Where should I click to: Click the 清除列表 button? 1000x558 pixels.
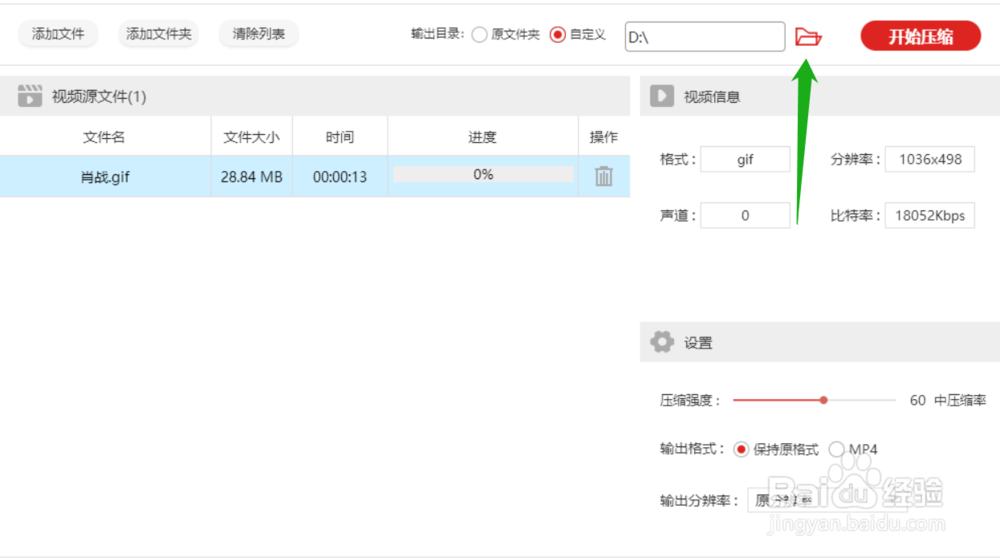(258, 34)
